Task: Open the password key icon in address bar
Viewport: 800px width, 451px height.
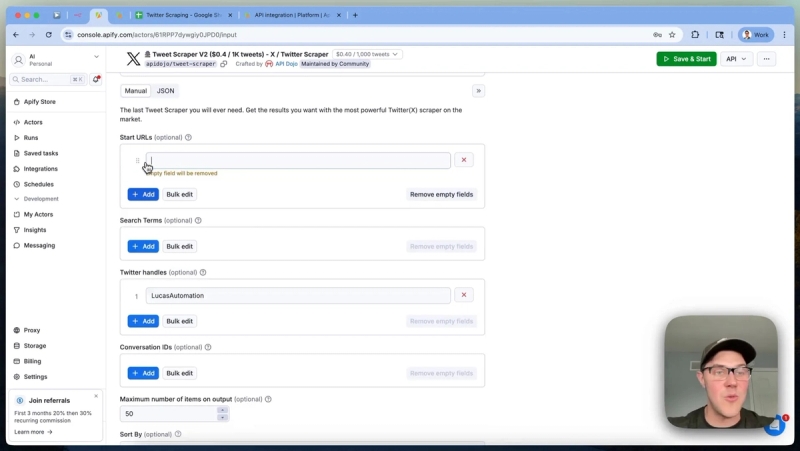Action: coord(657,35)
